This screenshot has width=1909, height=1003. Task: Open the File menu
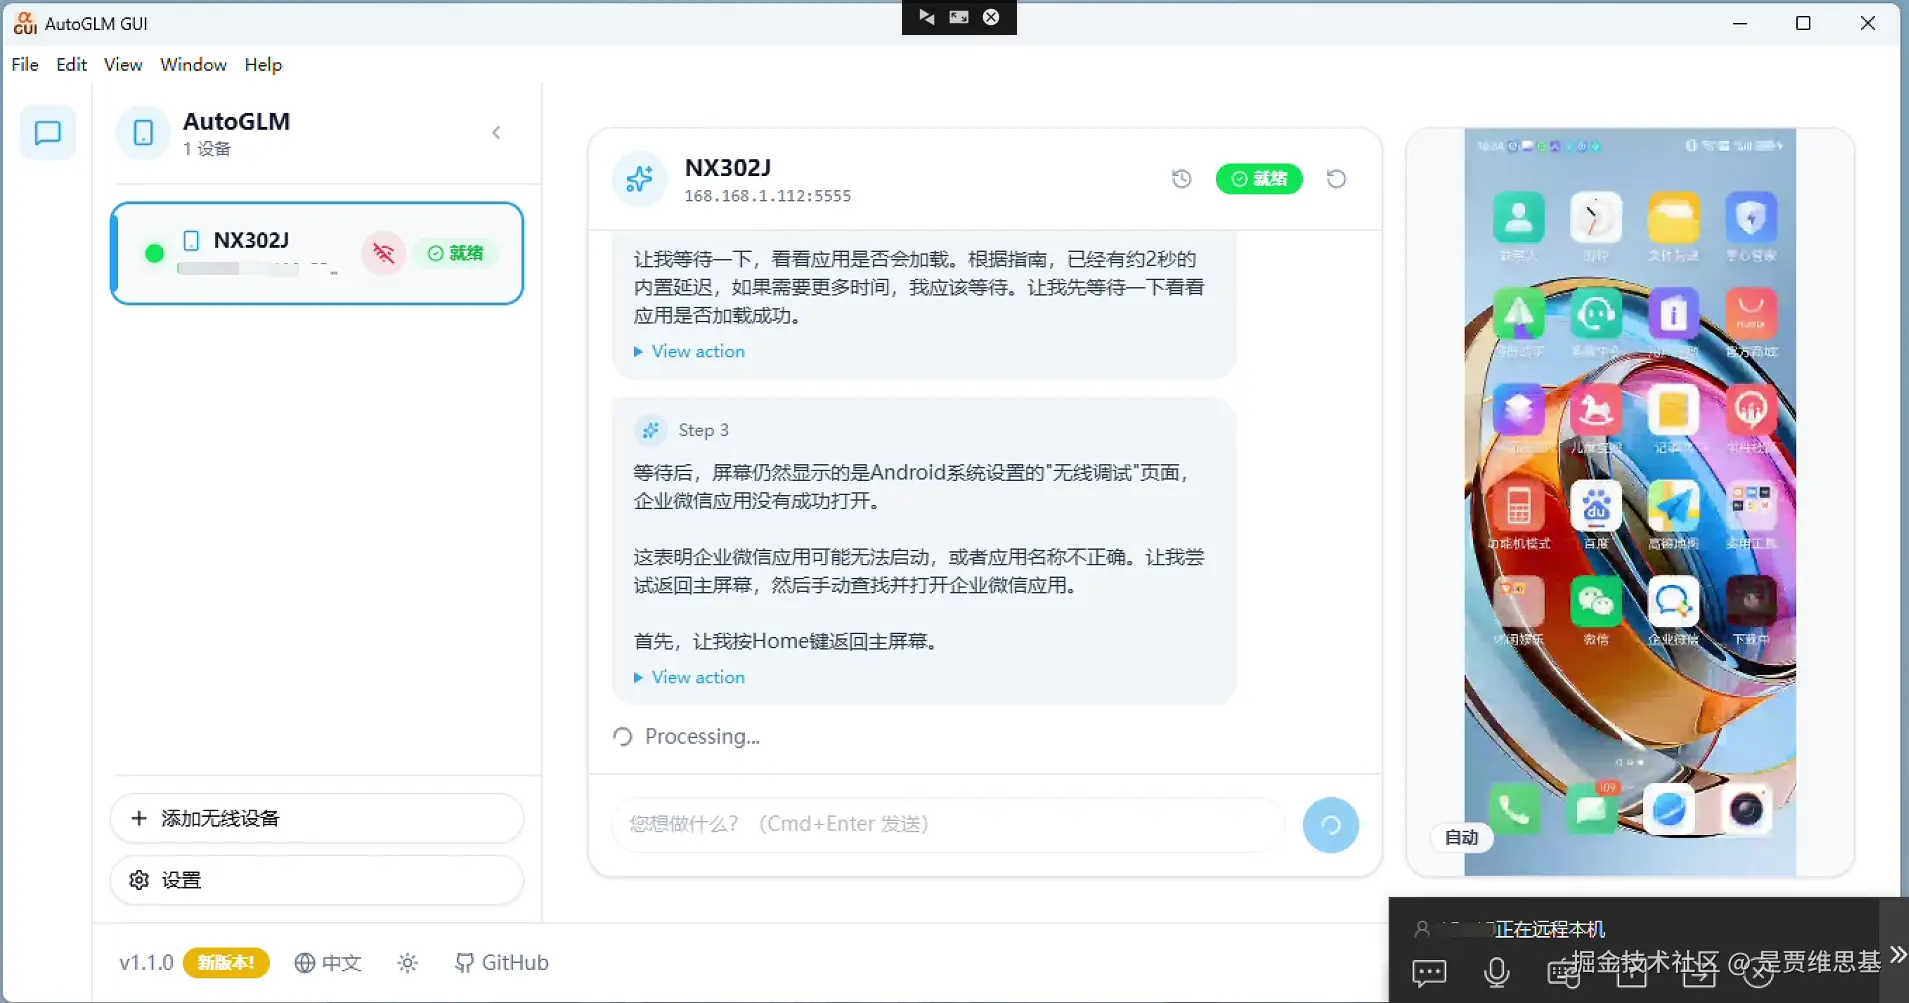click(25, 64)
